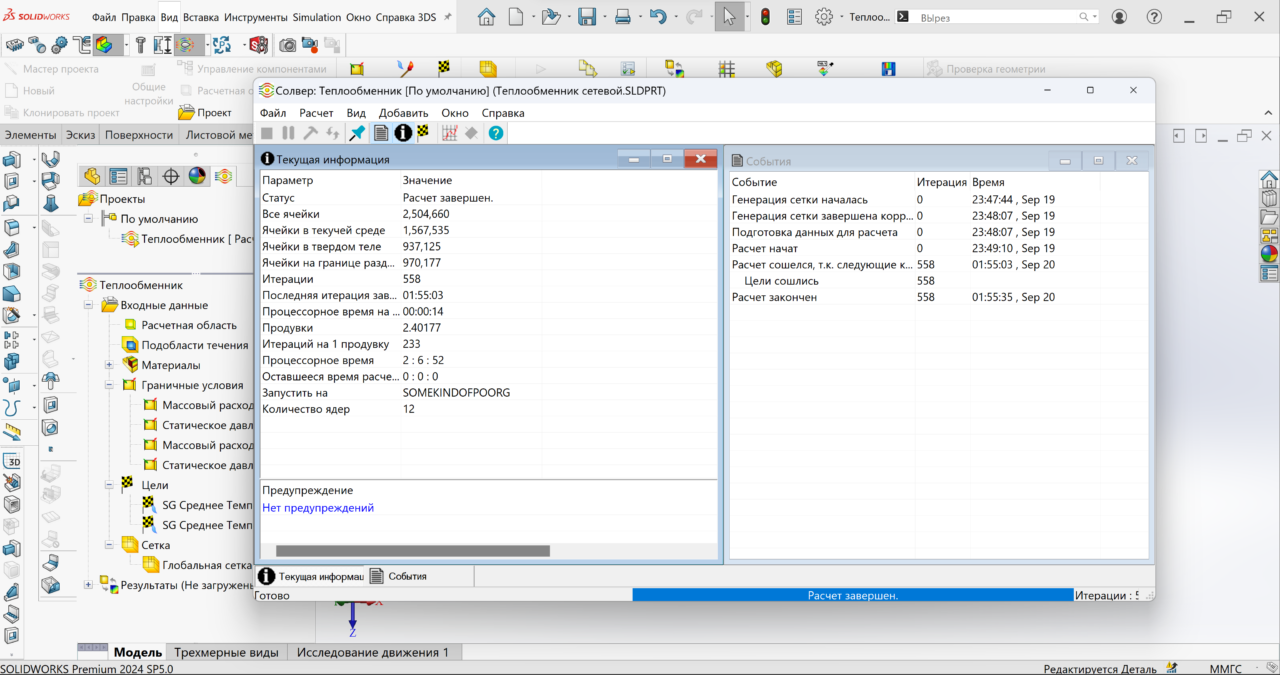Select the Подобласти течения tree item
Image resolution: width=1280 pixels, height=675 pixels.
coord(195,345)
